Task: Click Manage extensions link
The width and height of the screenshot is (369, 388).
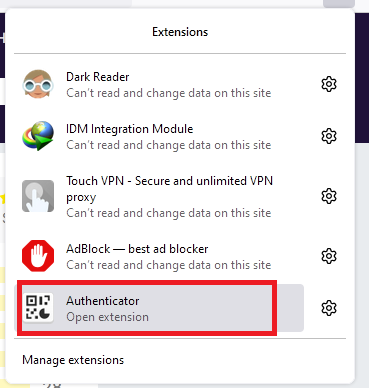Action: point(73,360)
